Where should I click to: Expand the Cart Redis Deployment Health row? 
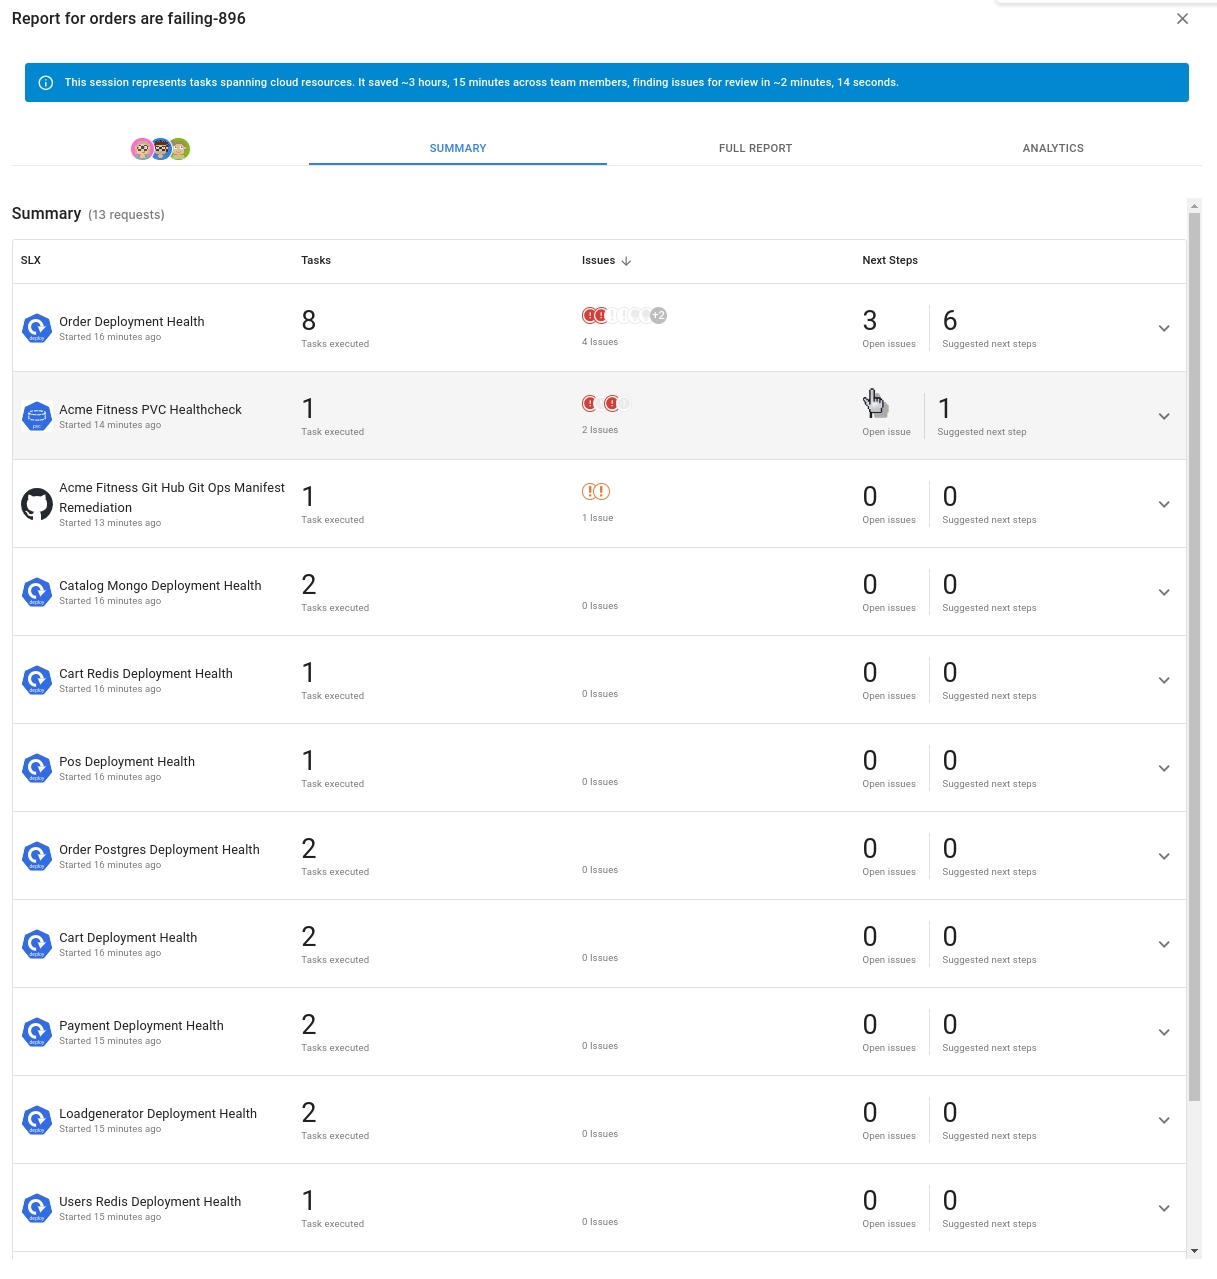tap(1164, 680)
